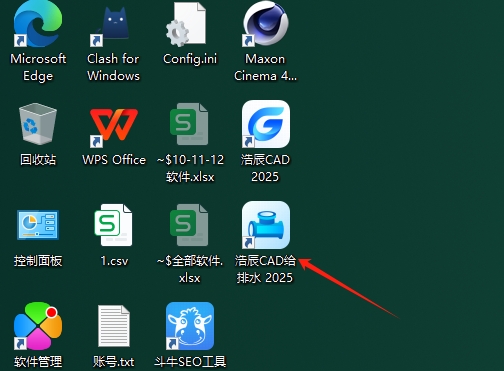Viewport: 504px width, 371px height.
Task: Select the Control Panel (控制面板) icon
Action: 38,225
